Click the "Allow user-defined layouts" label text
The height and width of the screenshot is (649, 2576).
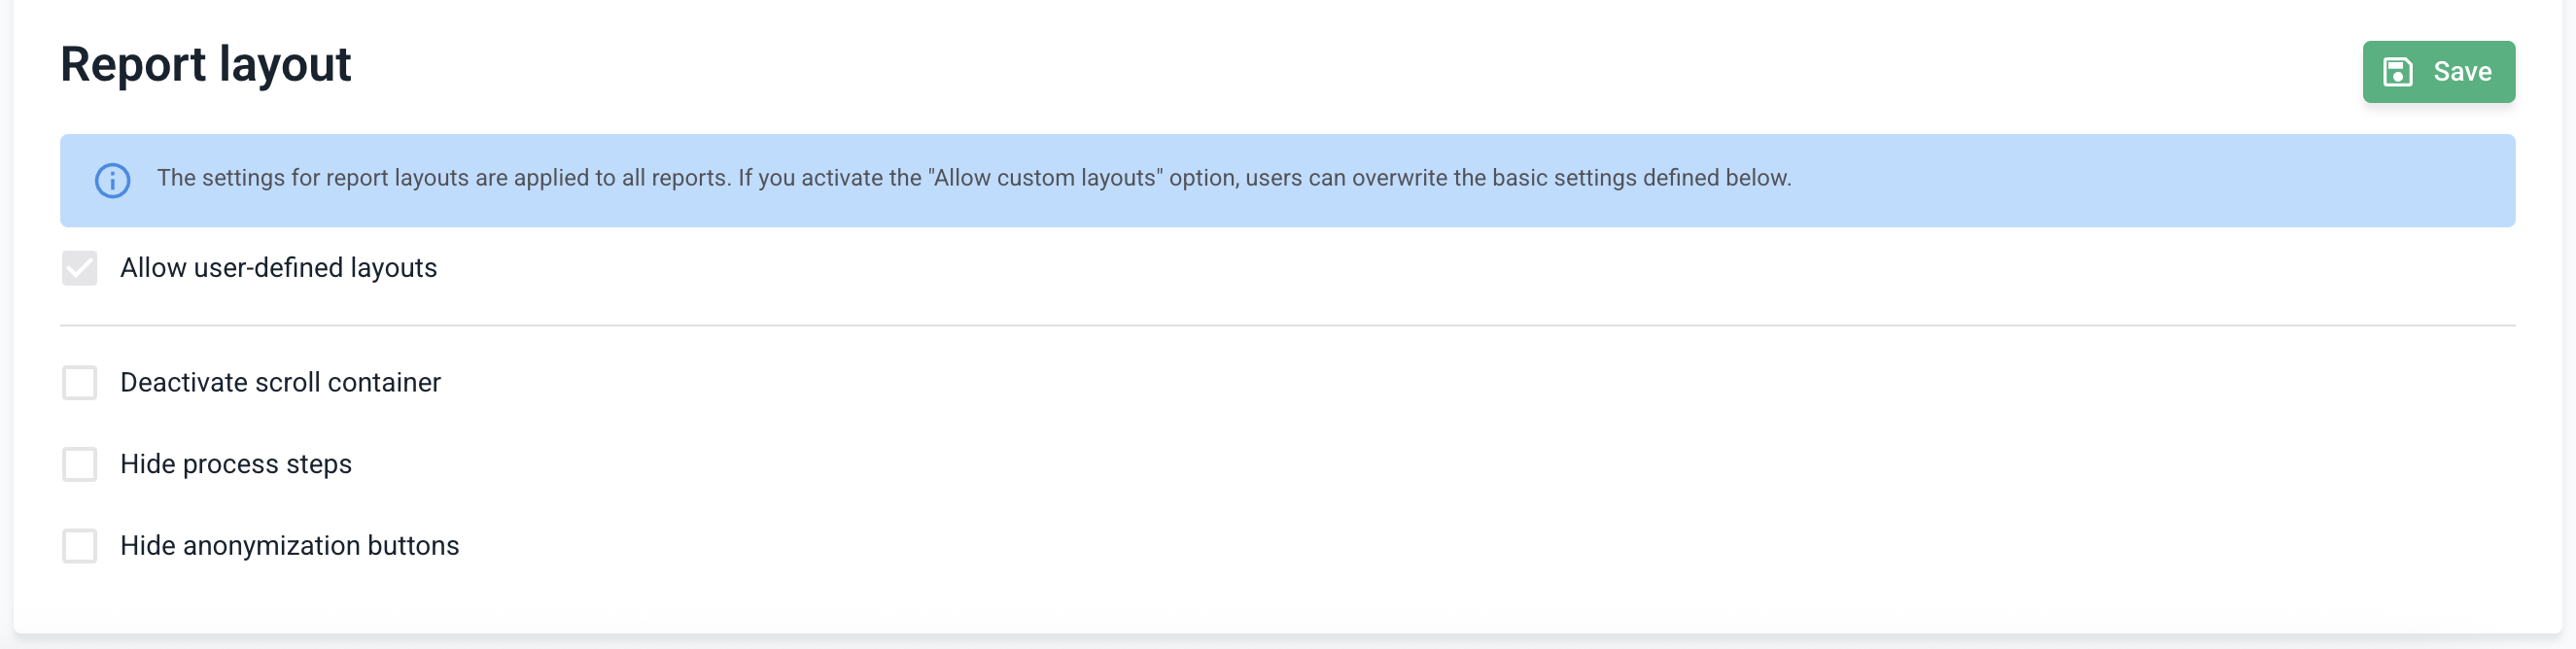[x=278, y=268]
